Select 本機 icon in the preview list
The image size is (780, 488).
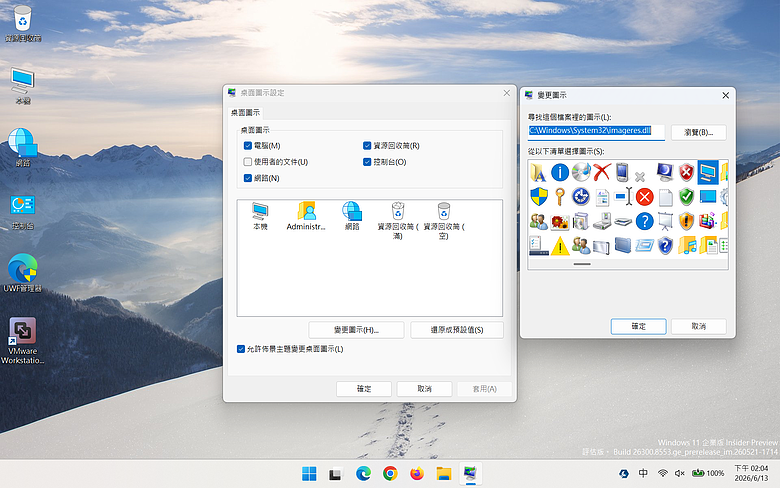260,216
